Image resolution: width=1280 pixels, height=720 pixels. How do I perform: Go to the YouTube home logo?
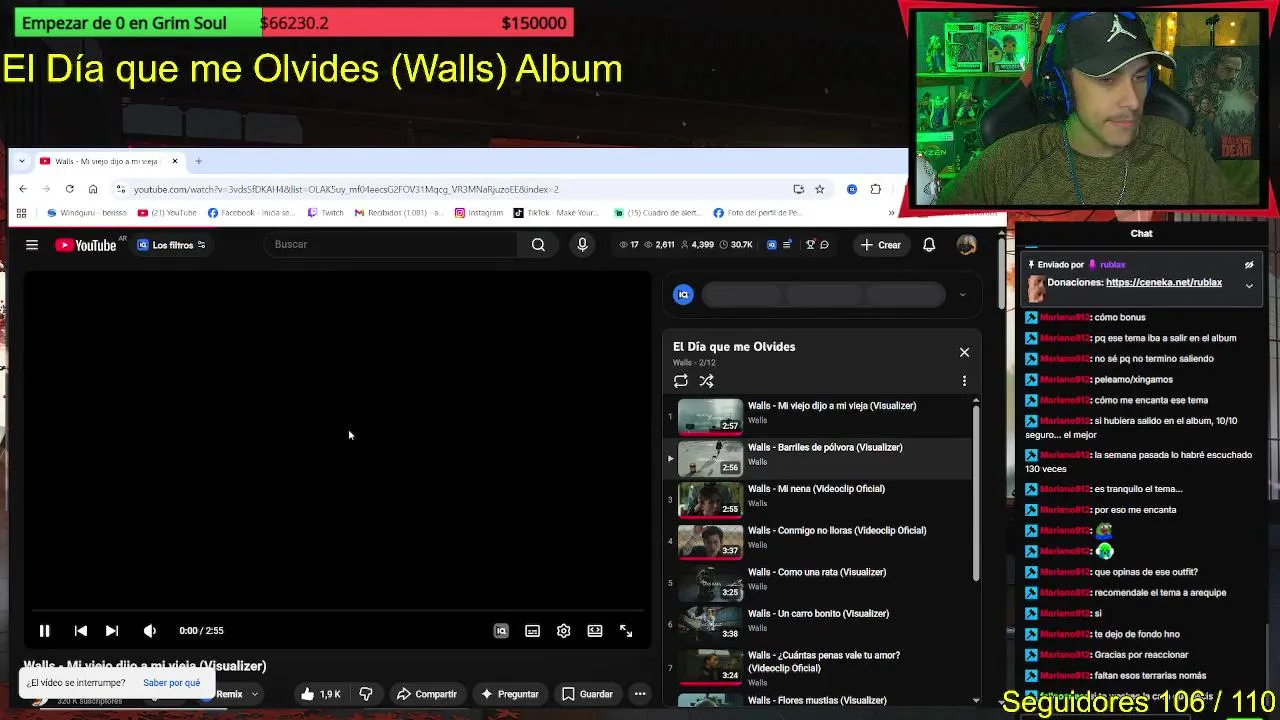coord(86,245)
